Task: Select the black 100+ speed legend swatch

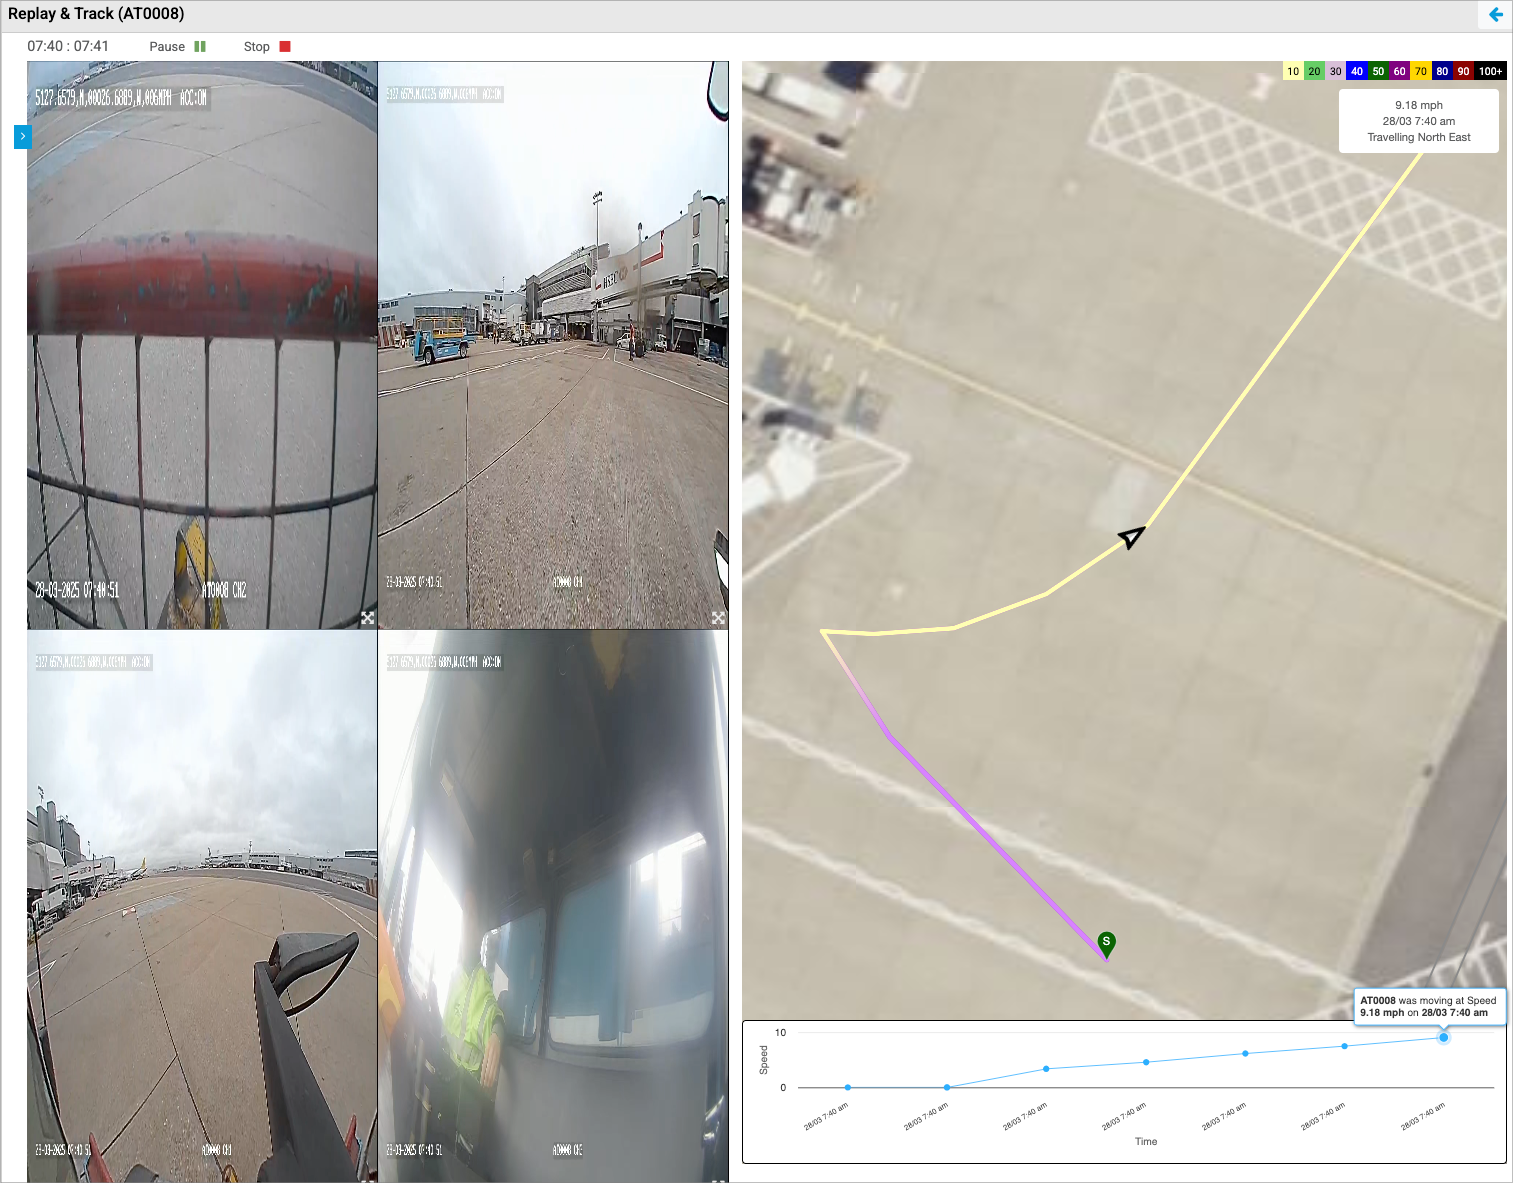Action: (1490, 71)
